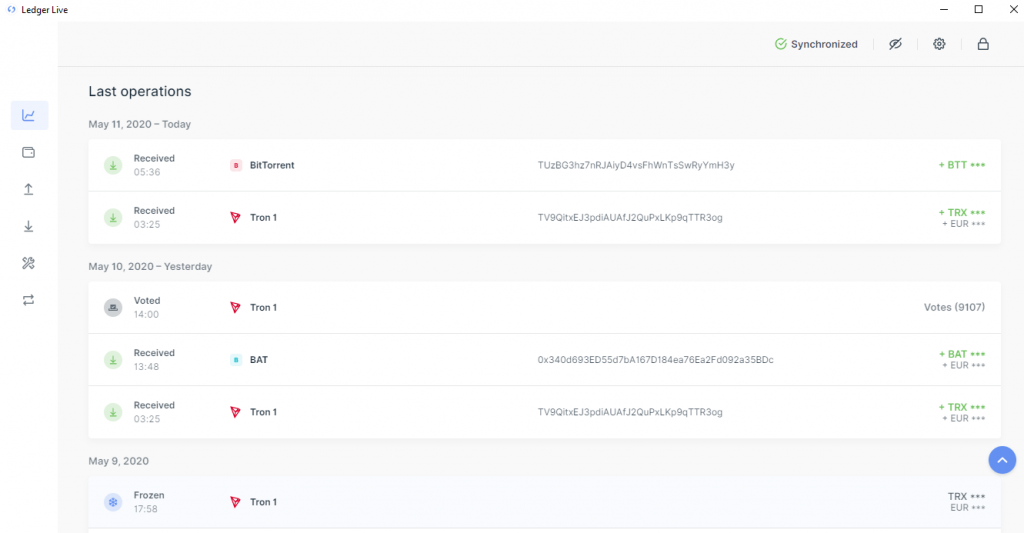Open the Portfolio chart icon in sidebar

point(29,115)
